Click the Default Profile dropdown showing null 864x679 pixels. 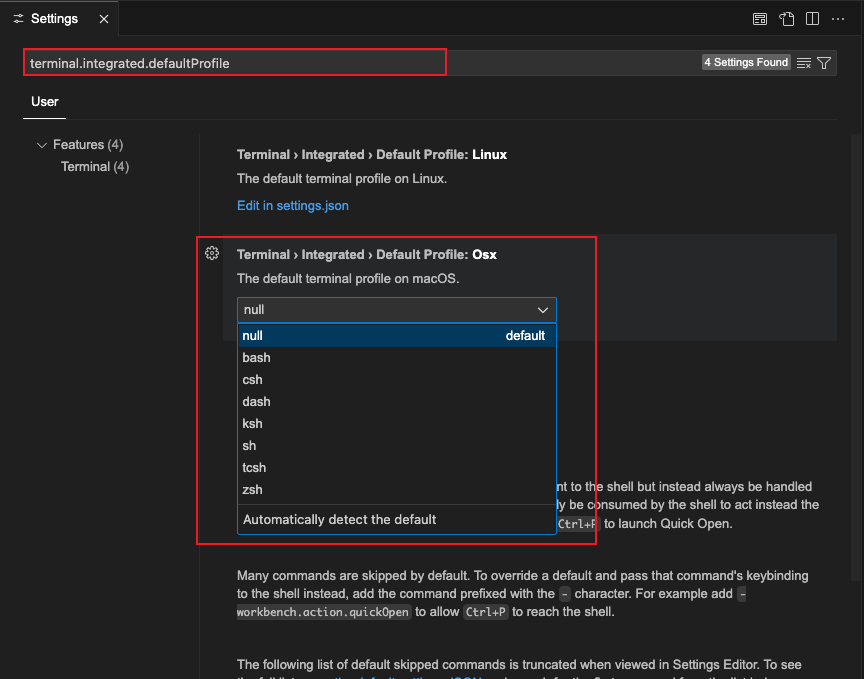[x=396, y=310]
